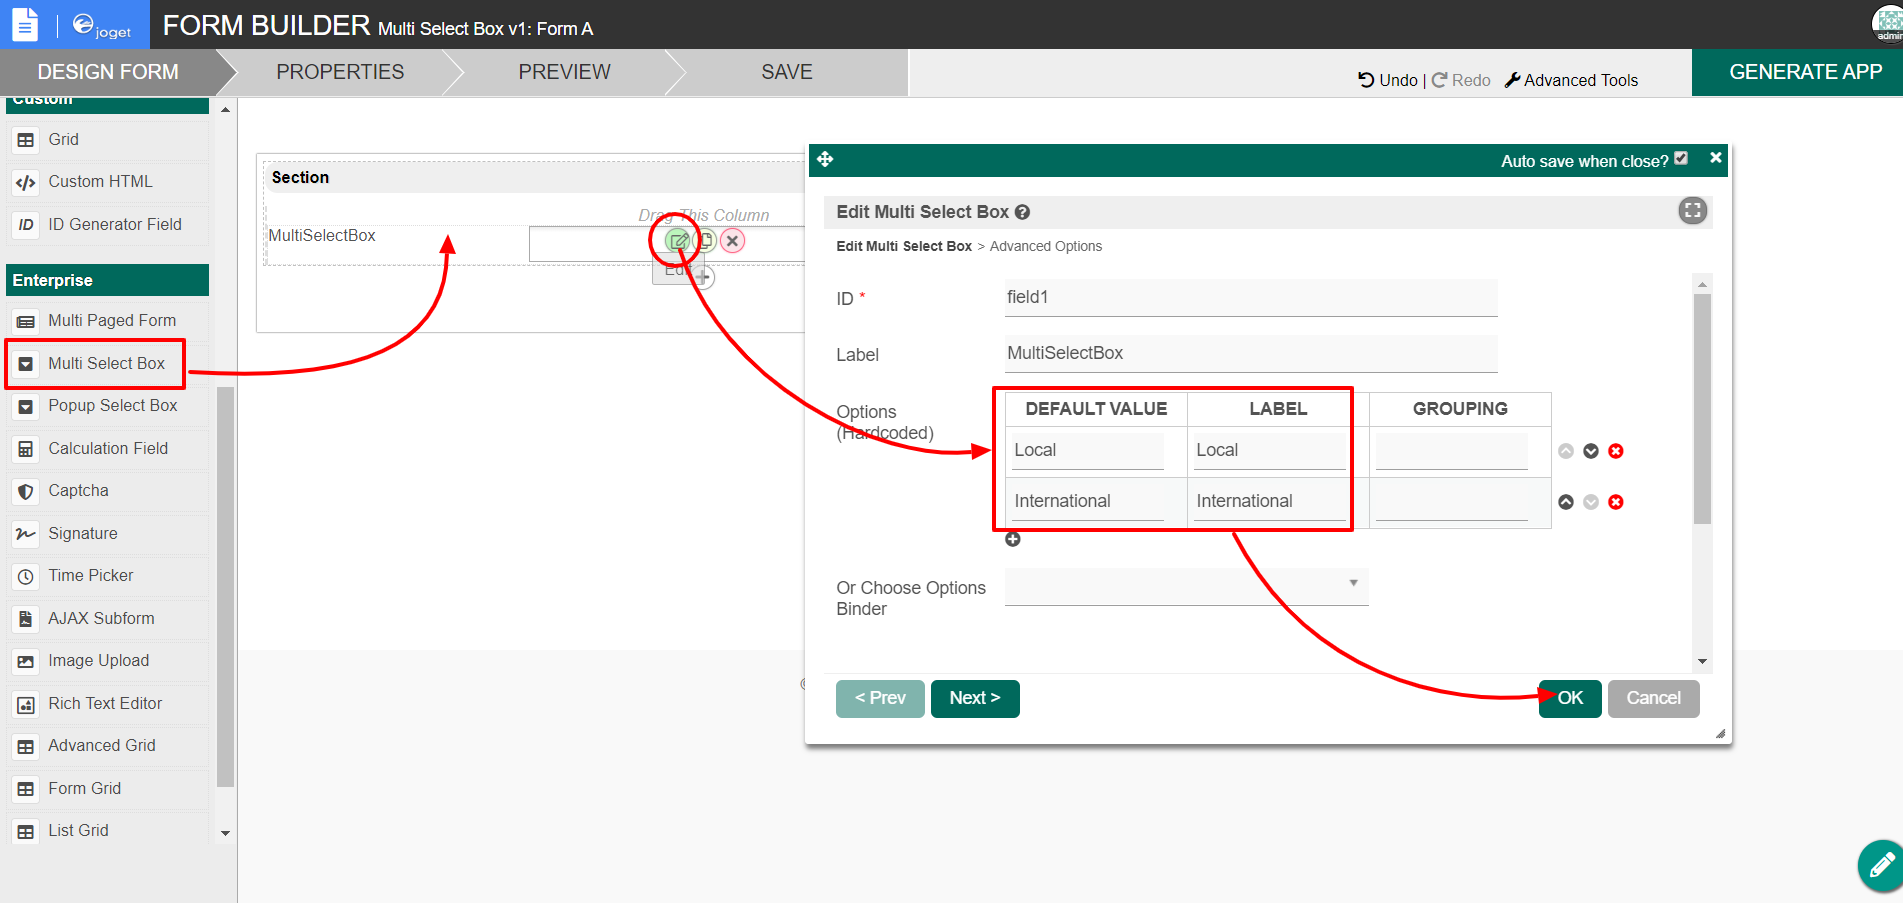1903x903 pixels.
Task: Click the green edit icon on MultiSelectBox field
Action: 678,241
